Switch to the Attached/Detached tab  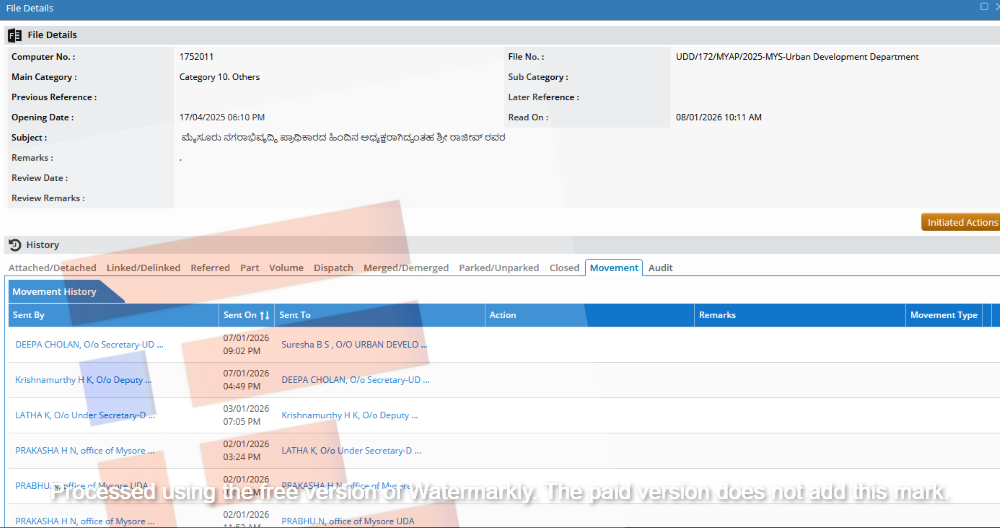click(52, 268)
